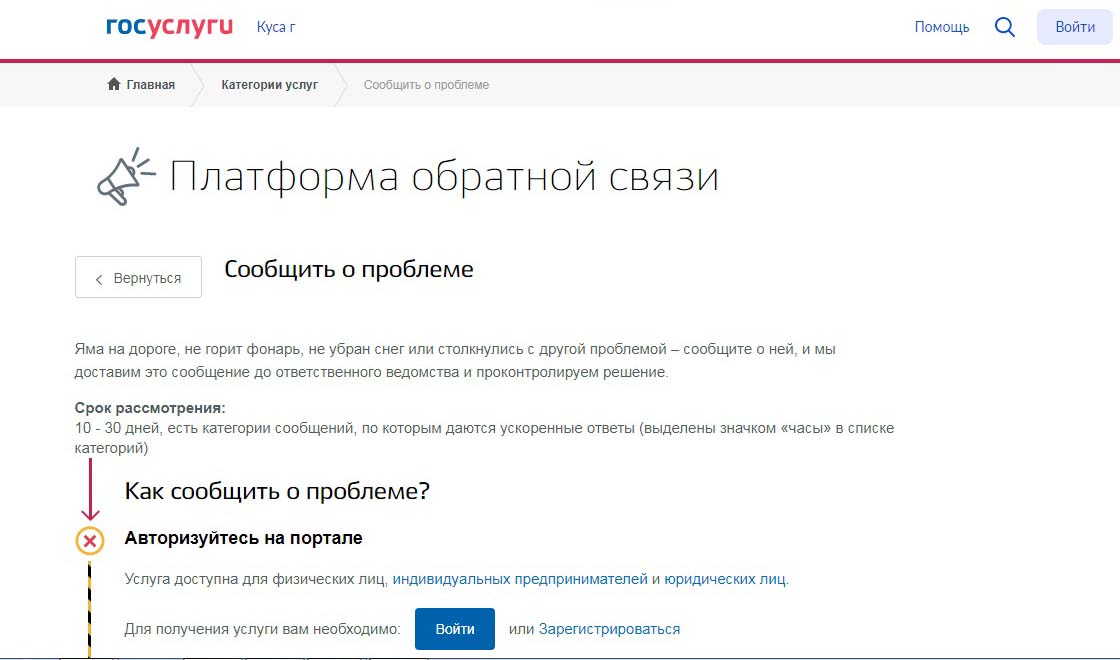
Task: Click the Платформа обратной связи heading
Action: click(444, 176)
